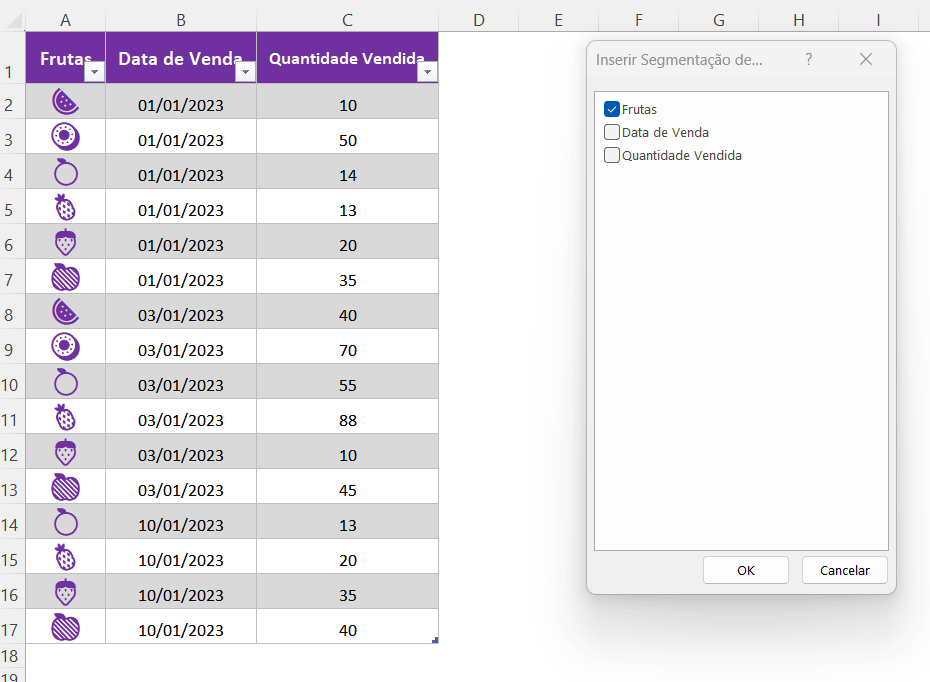Select the striped melon icon in row 7
Screen dimensions: 930x682
(65, 278)
